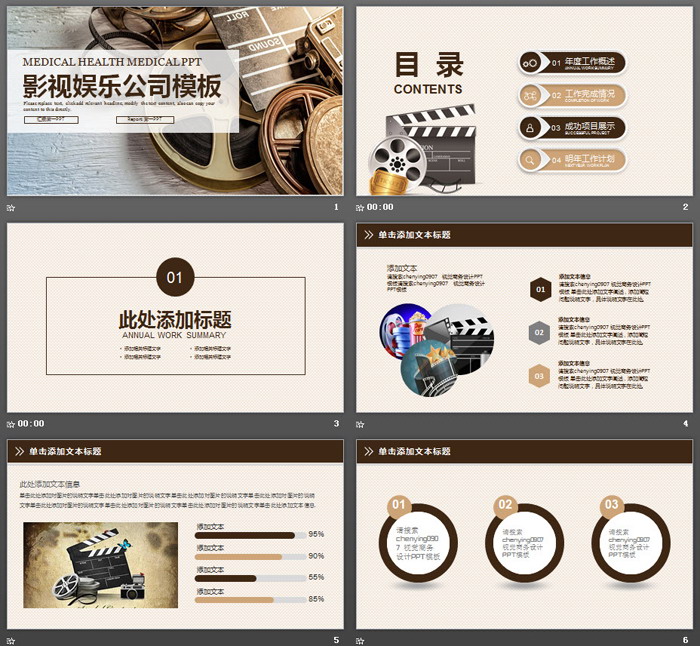
Task: Click the 03 ring circle on slide 6
Action: click(630, 542)
